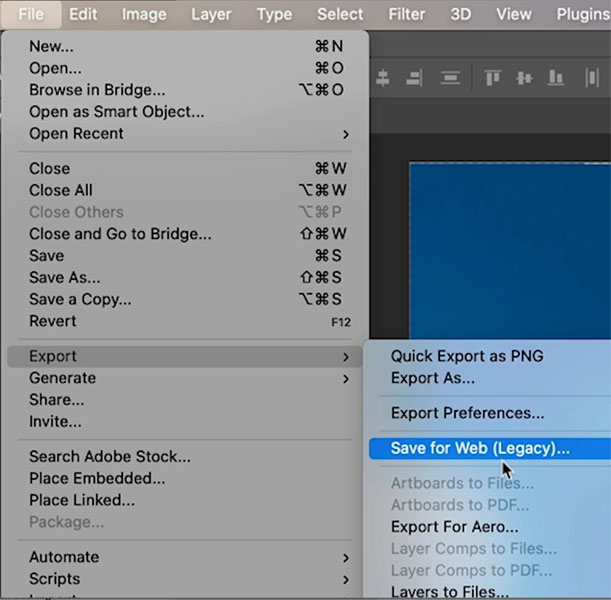
Task: Open the Layer menu
Action: pyautogui.click(x=211, y=14)
